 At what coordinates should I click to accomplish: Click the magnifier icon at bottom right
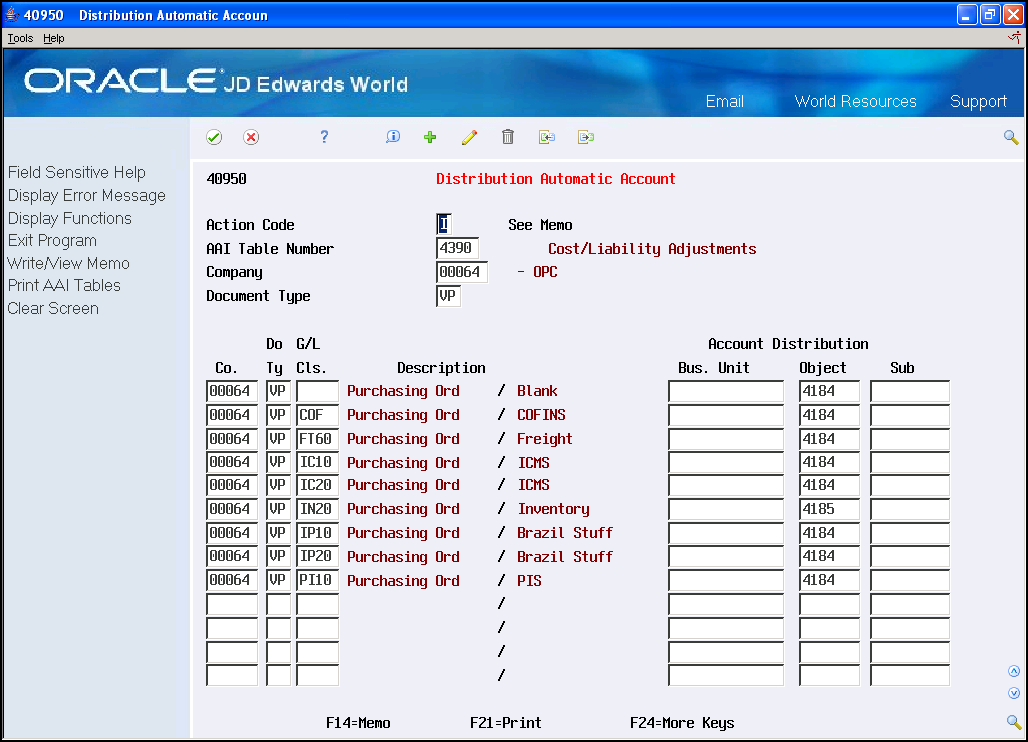(x=1014, y=722)
